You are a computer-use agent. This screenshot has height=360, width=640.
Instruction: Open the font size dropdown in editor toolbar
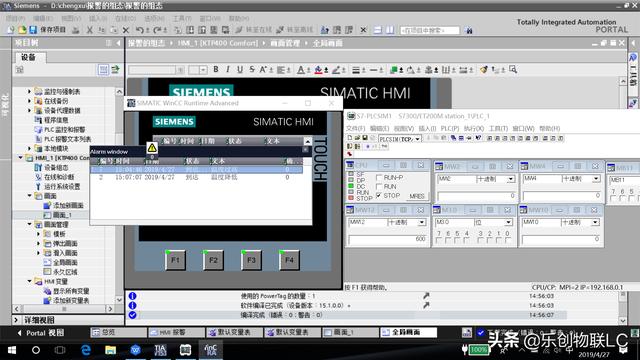tap(203, 70)
